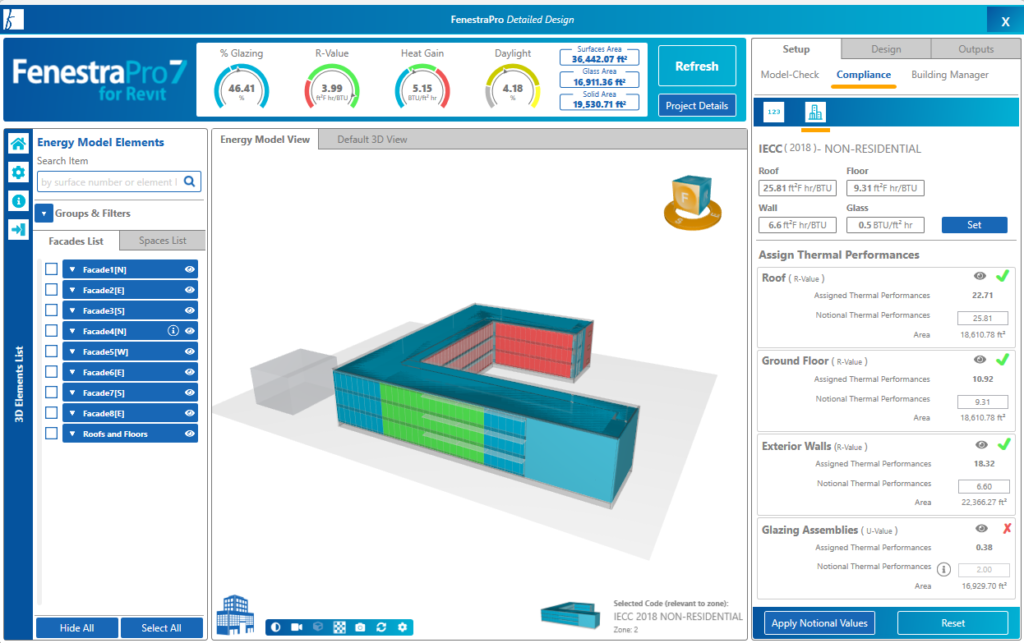Toggle the half-circle contrast icon in view toolbar
The height and width of the screenshot is (643, 1024).
coord(276,627)
